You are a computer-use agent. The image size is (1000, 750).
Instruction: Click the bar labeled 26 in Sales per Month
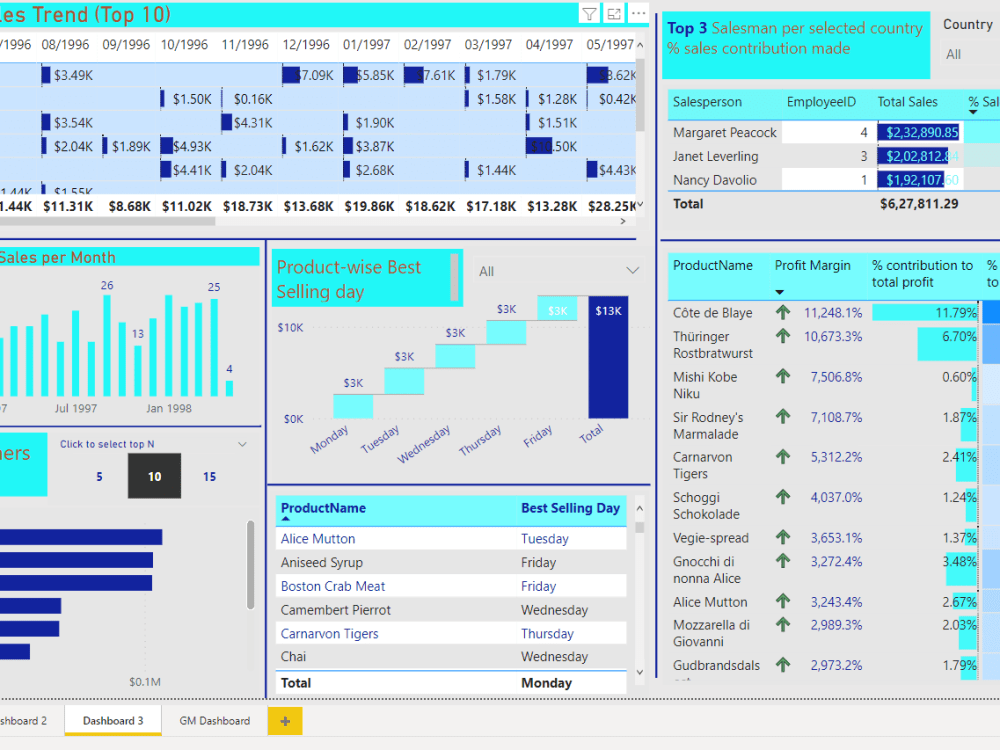pos(107,345)
